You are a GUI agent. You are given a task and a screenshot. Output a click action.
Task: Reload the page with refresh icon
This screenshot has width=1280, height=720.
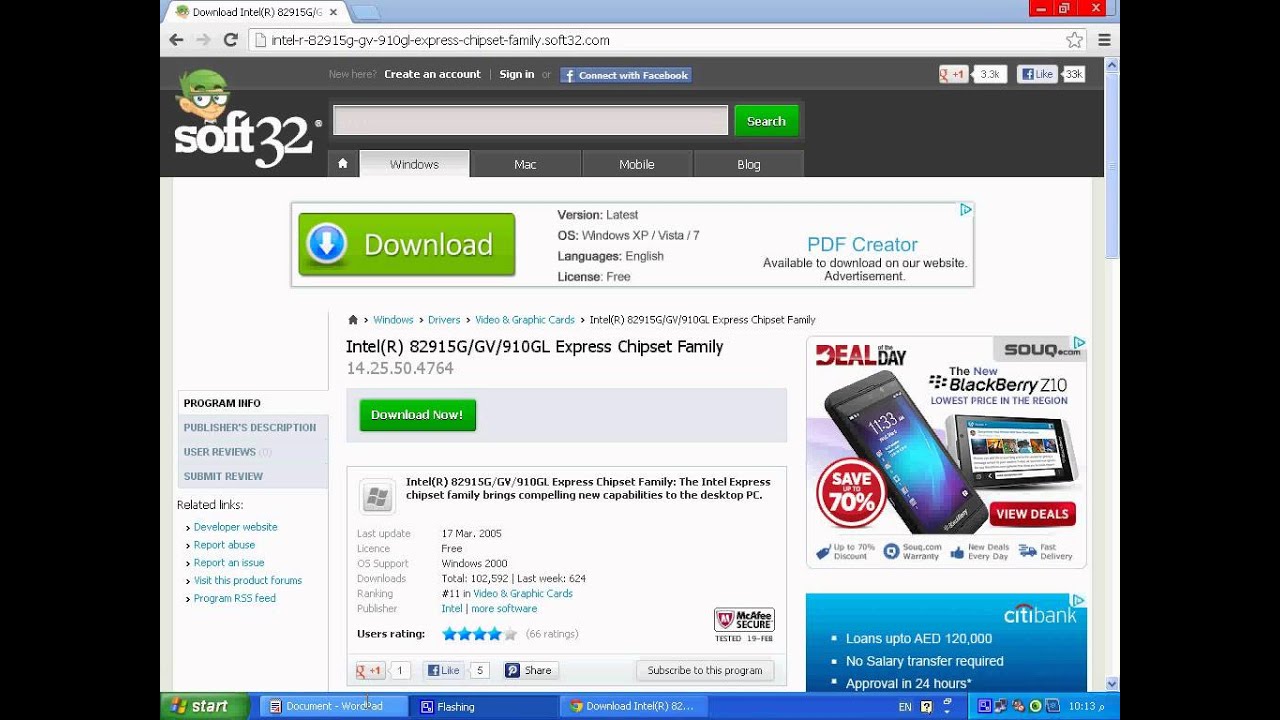pyautogui.click(x=230, y=40)
